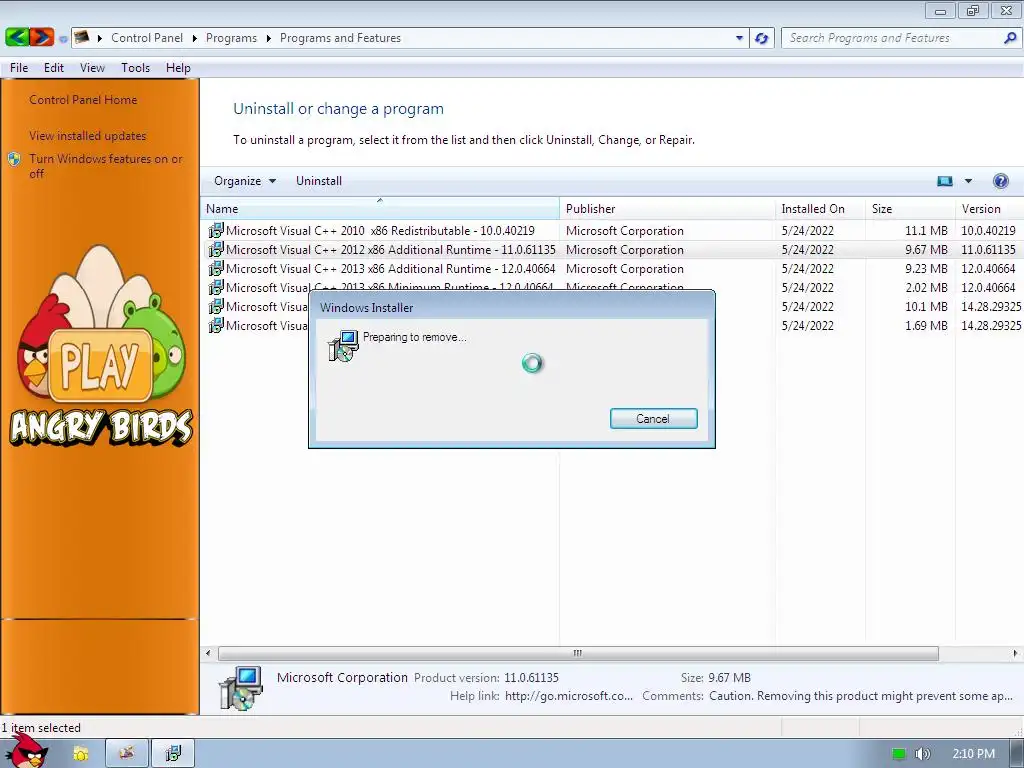Click the details pane product icon

[240, 688]
